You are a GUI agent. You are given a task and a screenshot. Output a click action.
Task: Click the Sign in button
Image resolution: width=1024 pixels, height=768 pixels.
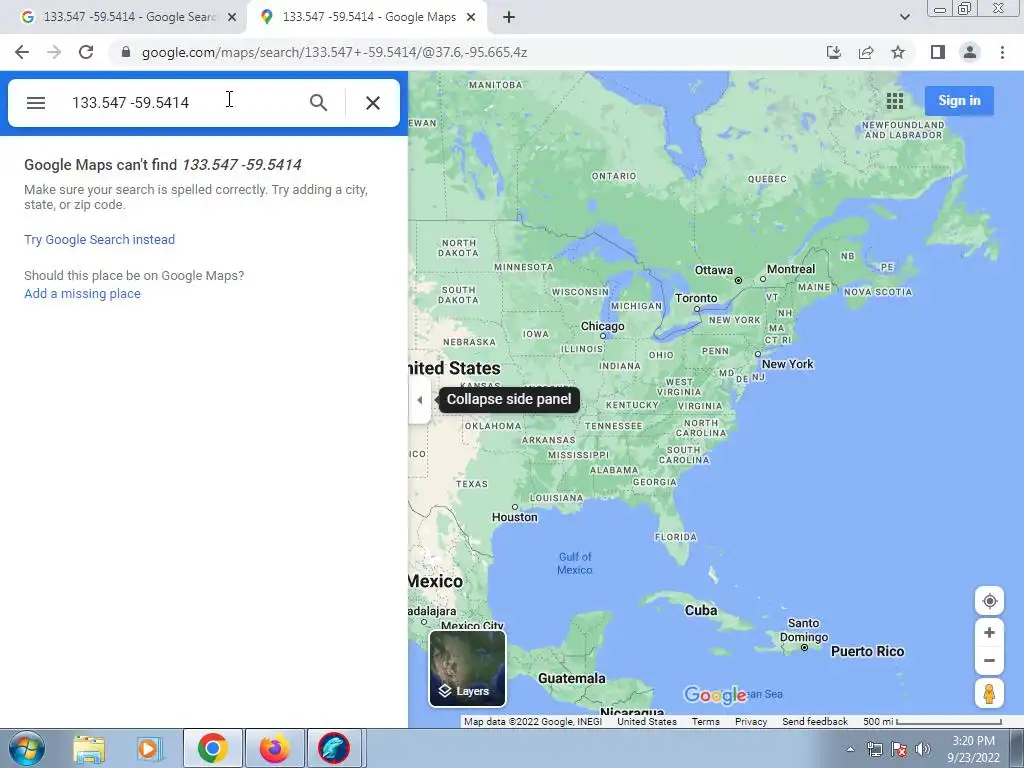(x=959, y=101)
